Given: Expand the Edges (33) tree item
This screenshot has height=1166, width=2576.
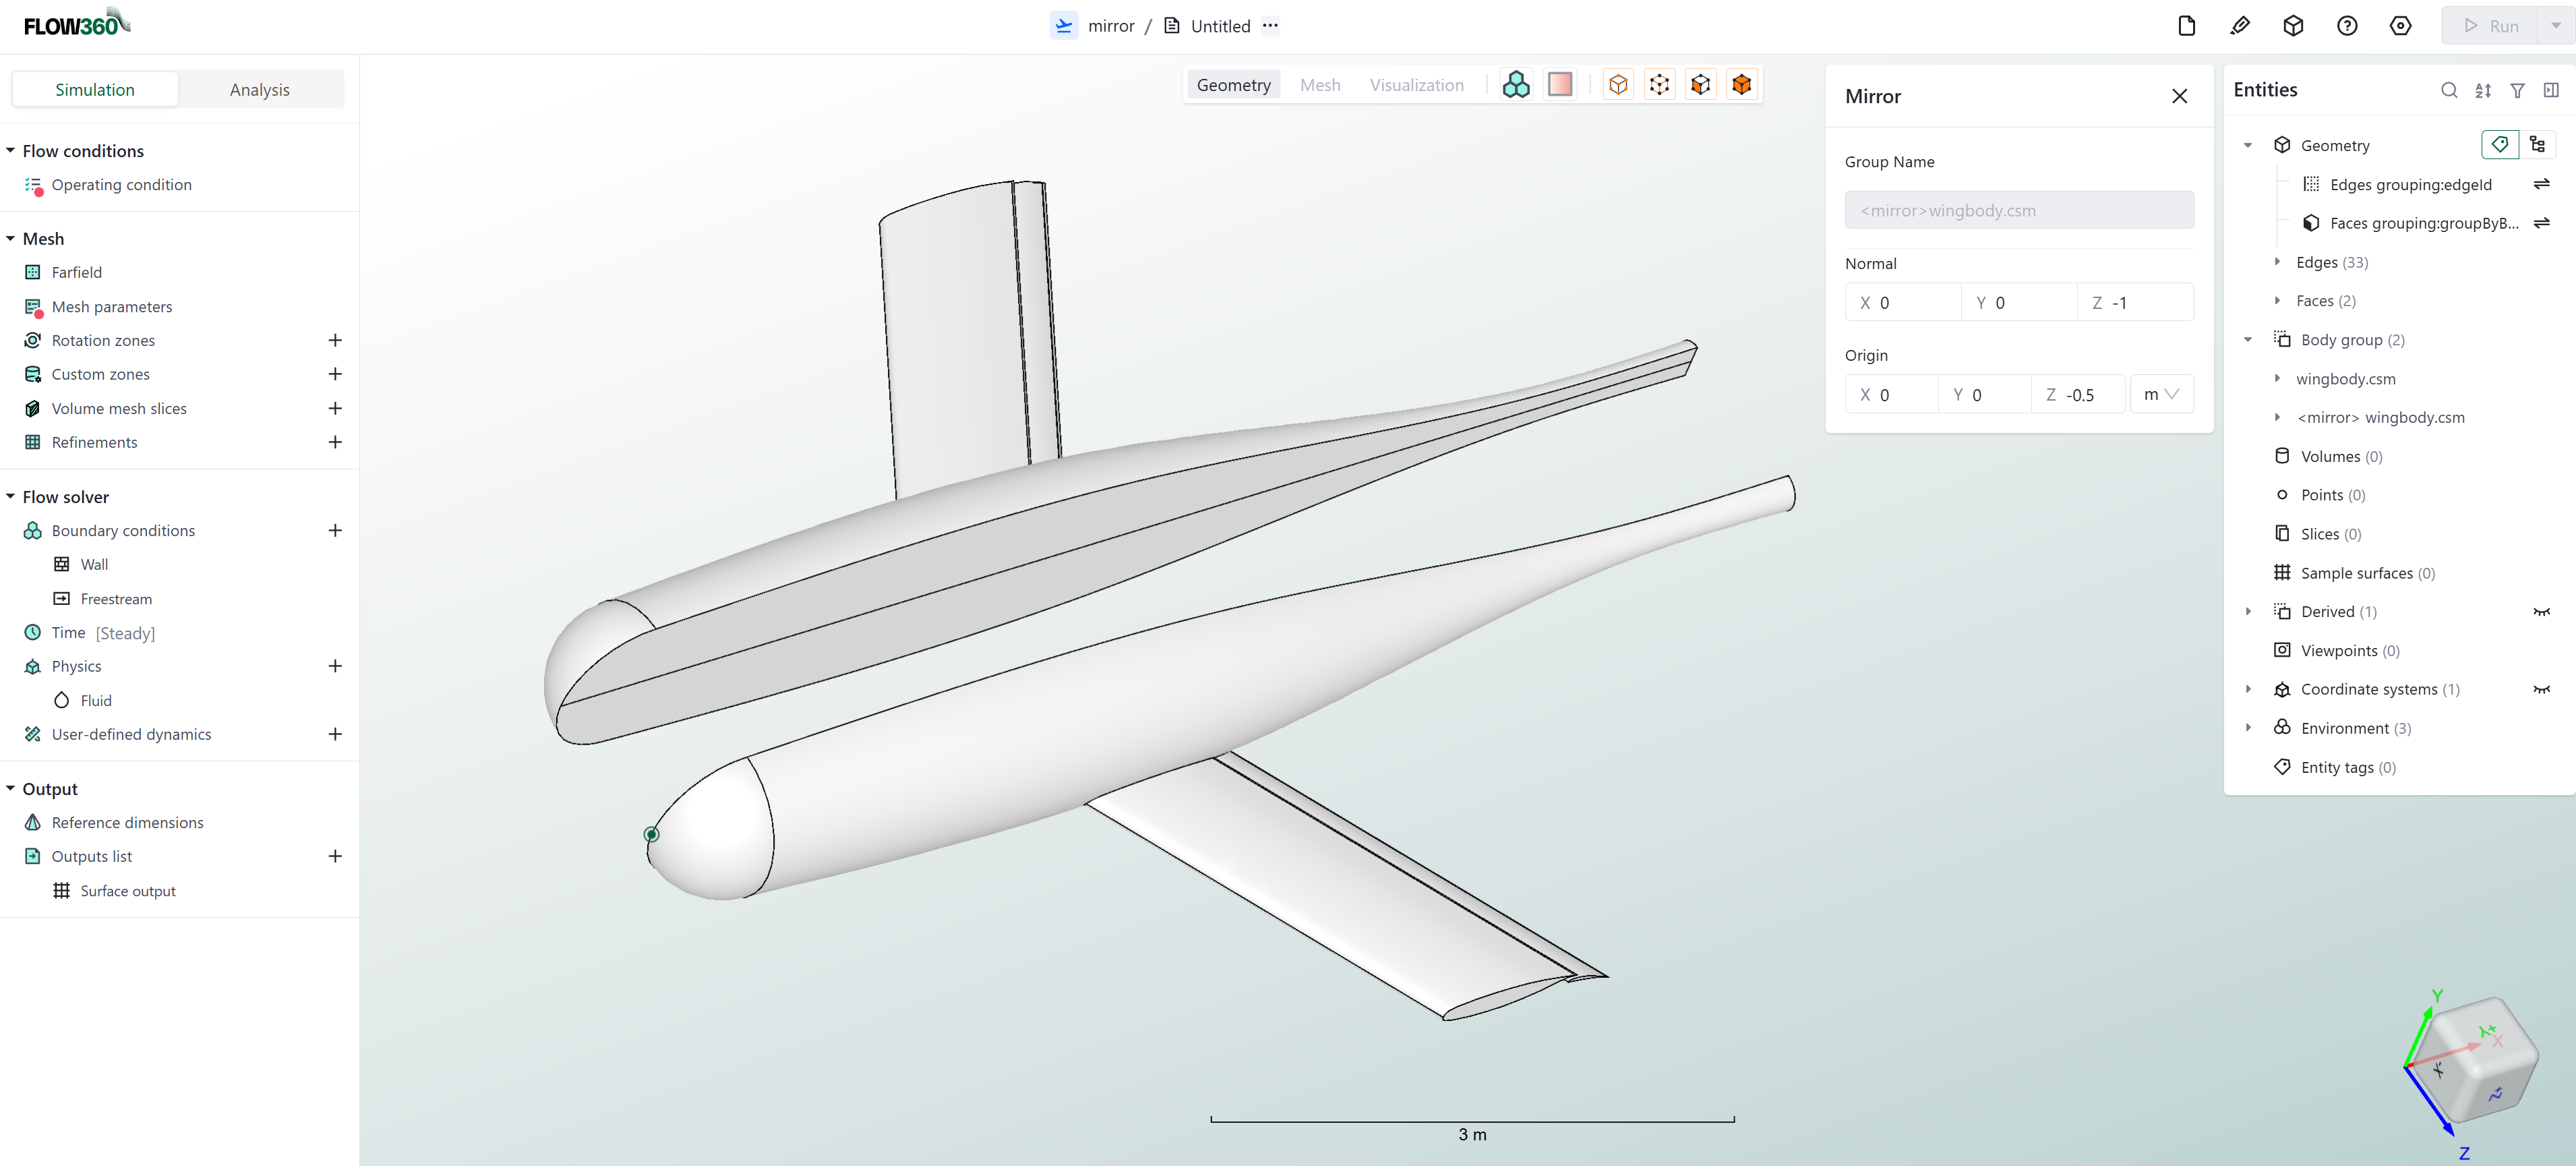Looking at the screenshot, I should pyautogui.click(x=2278, y=261).
